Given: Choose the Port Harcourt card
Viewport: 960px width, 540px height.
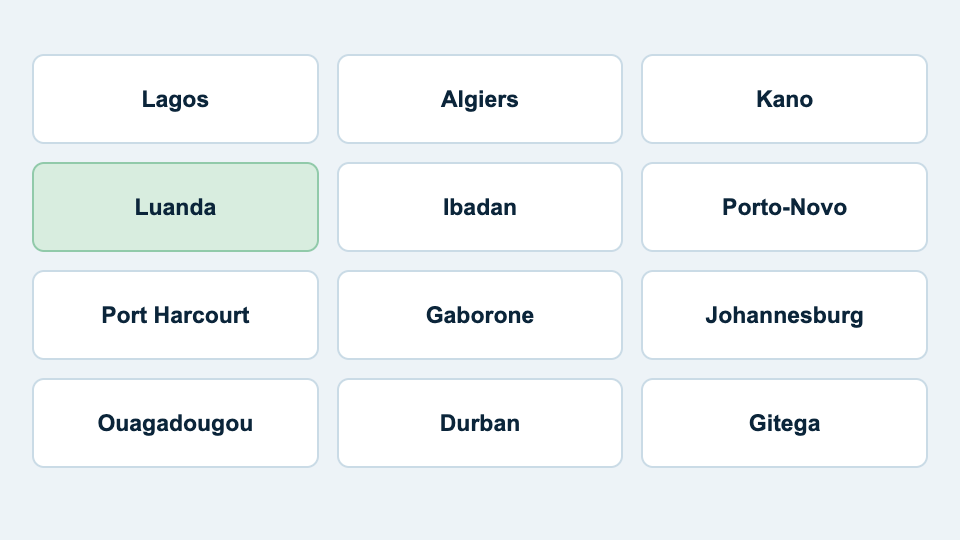Looking at the screenshot, I should 175,315.
